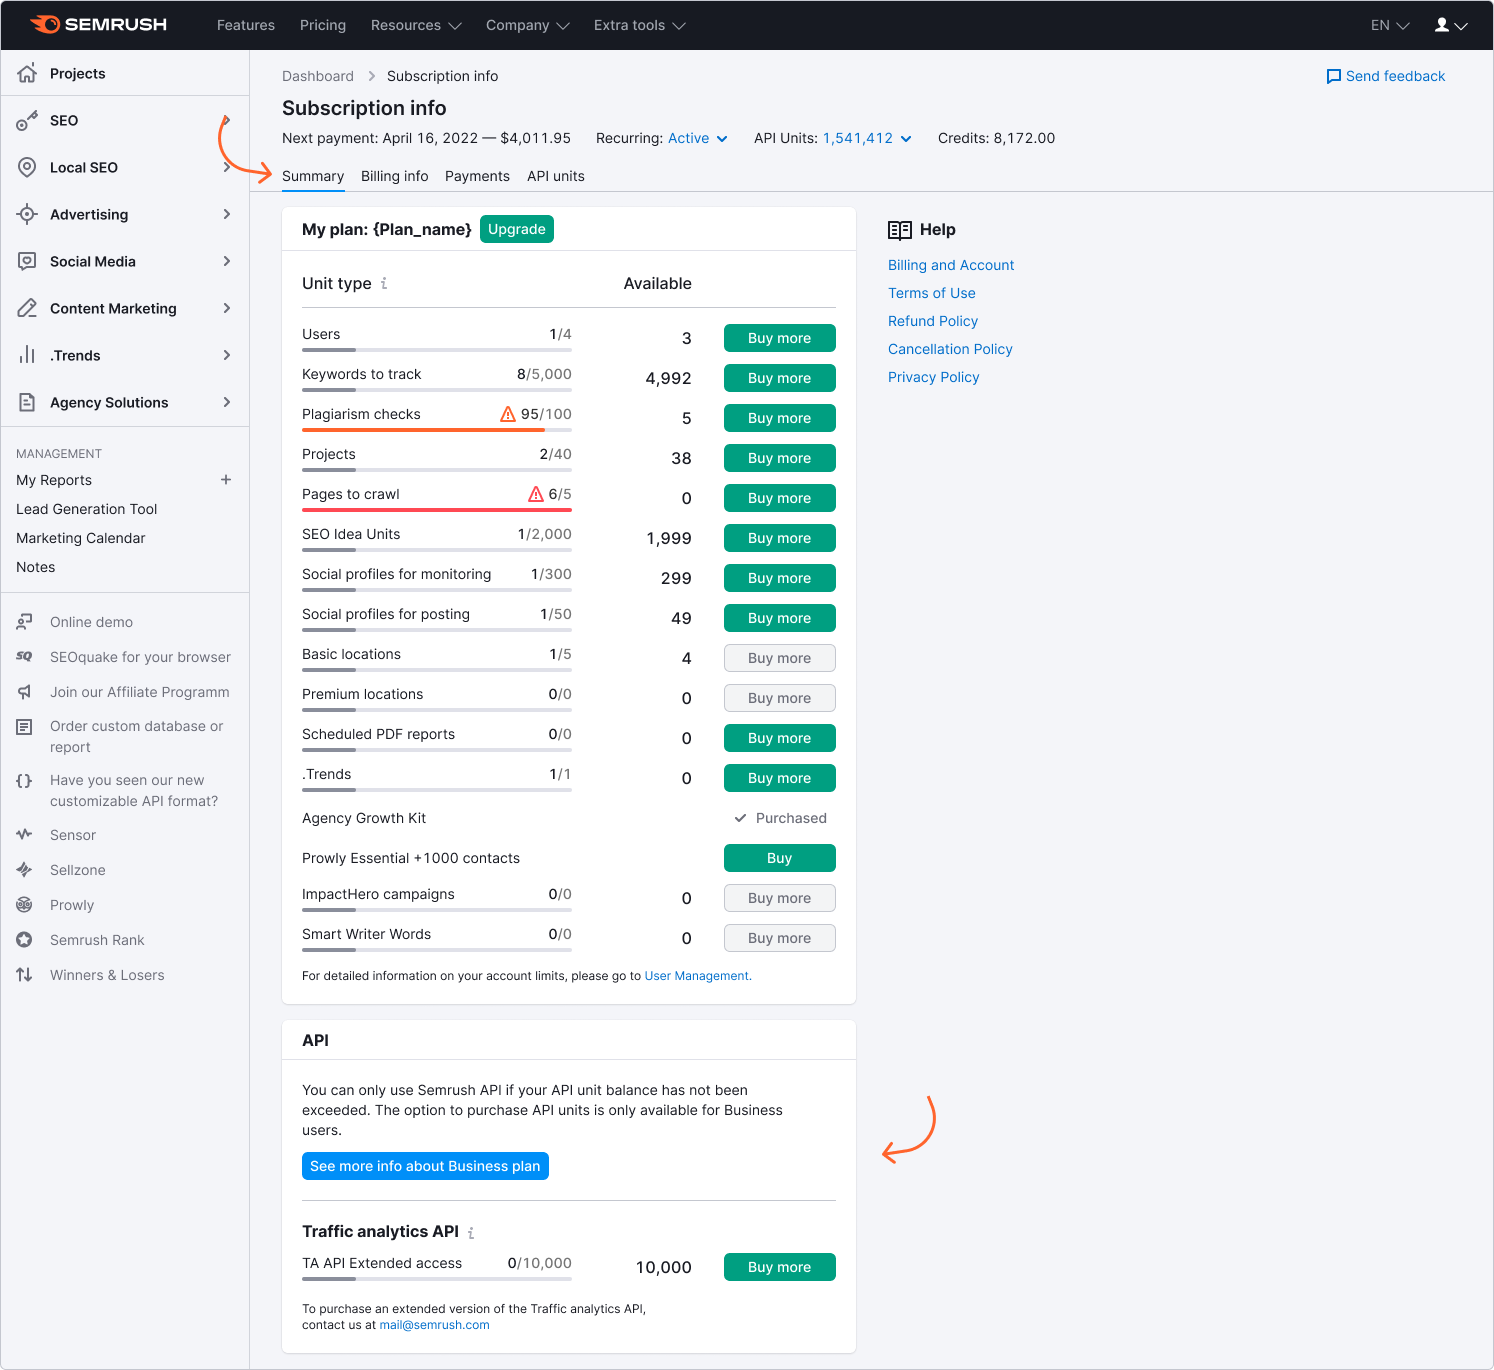This screenshot has width=1494, height=1370.
Task: Open the Resources dropdown menu
Action: [x=416, y=25]
